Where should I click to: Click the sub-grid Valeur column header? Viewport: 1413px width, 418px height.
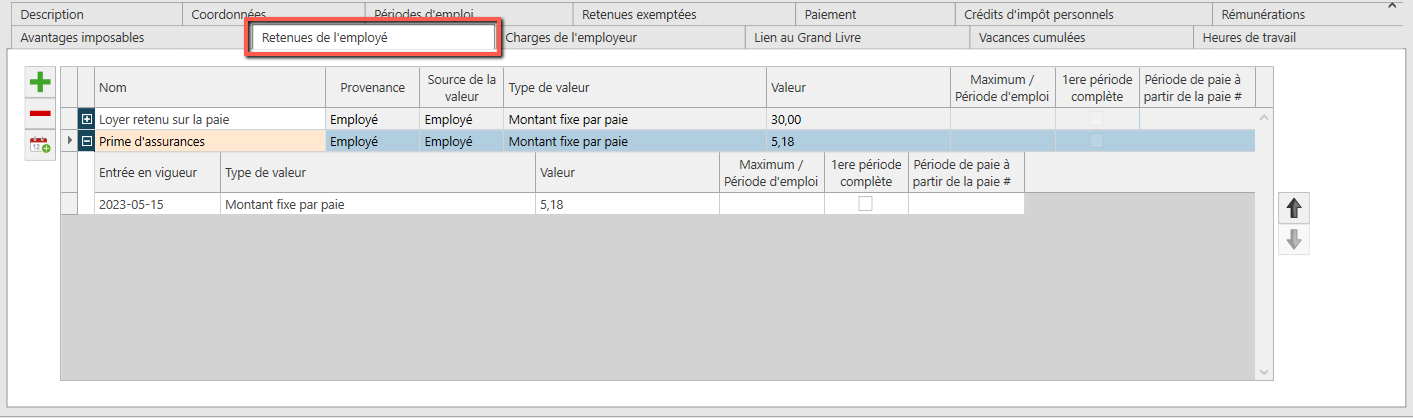627,172
